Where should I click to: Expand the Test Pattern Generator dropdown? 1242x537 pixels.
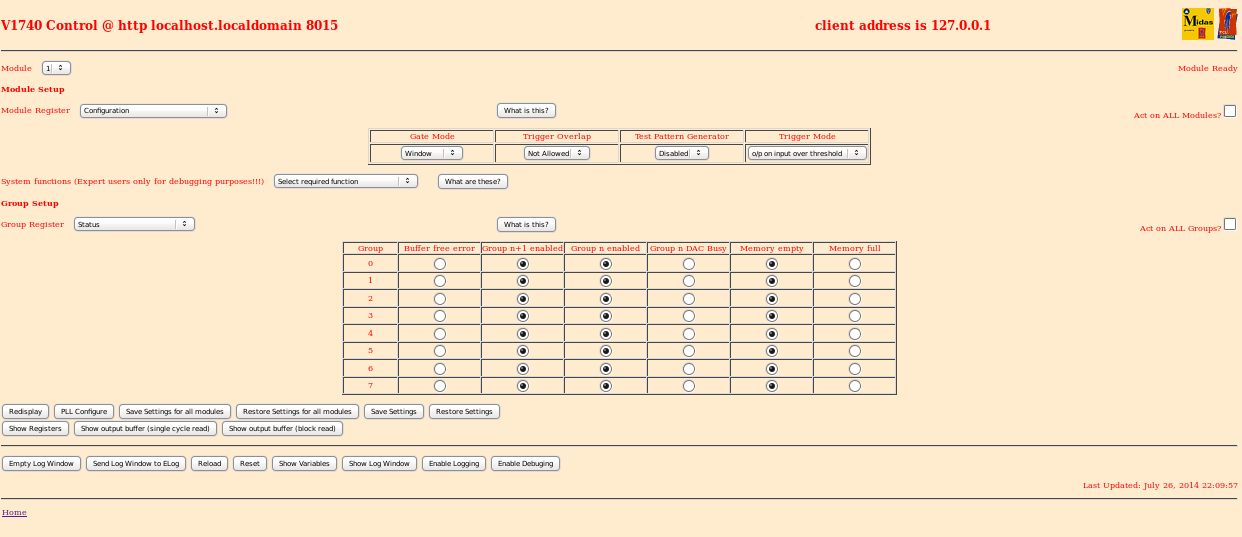pos(682,153)
